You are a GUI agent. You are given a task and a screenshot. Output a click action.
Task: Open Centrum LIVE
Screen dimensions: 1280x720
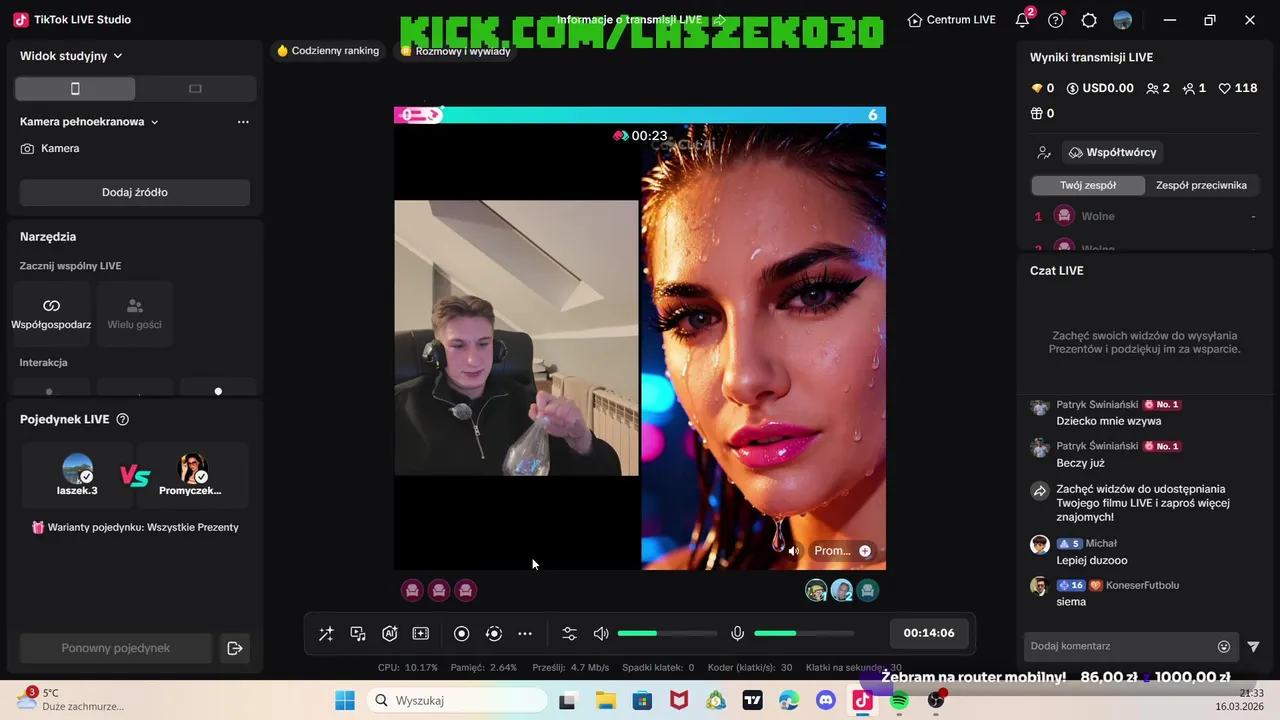(x=951, y=20)
